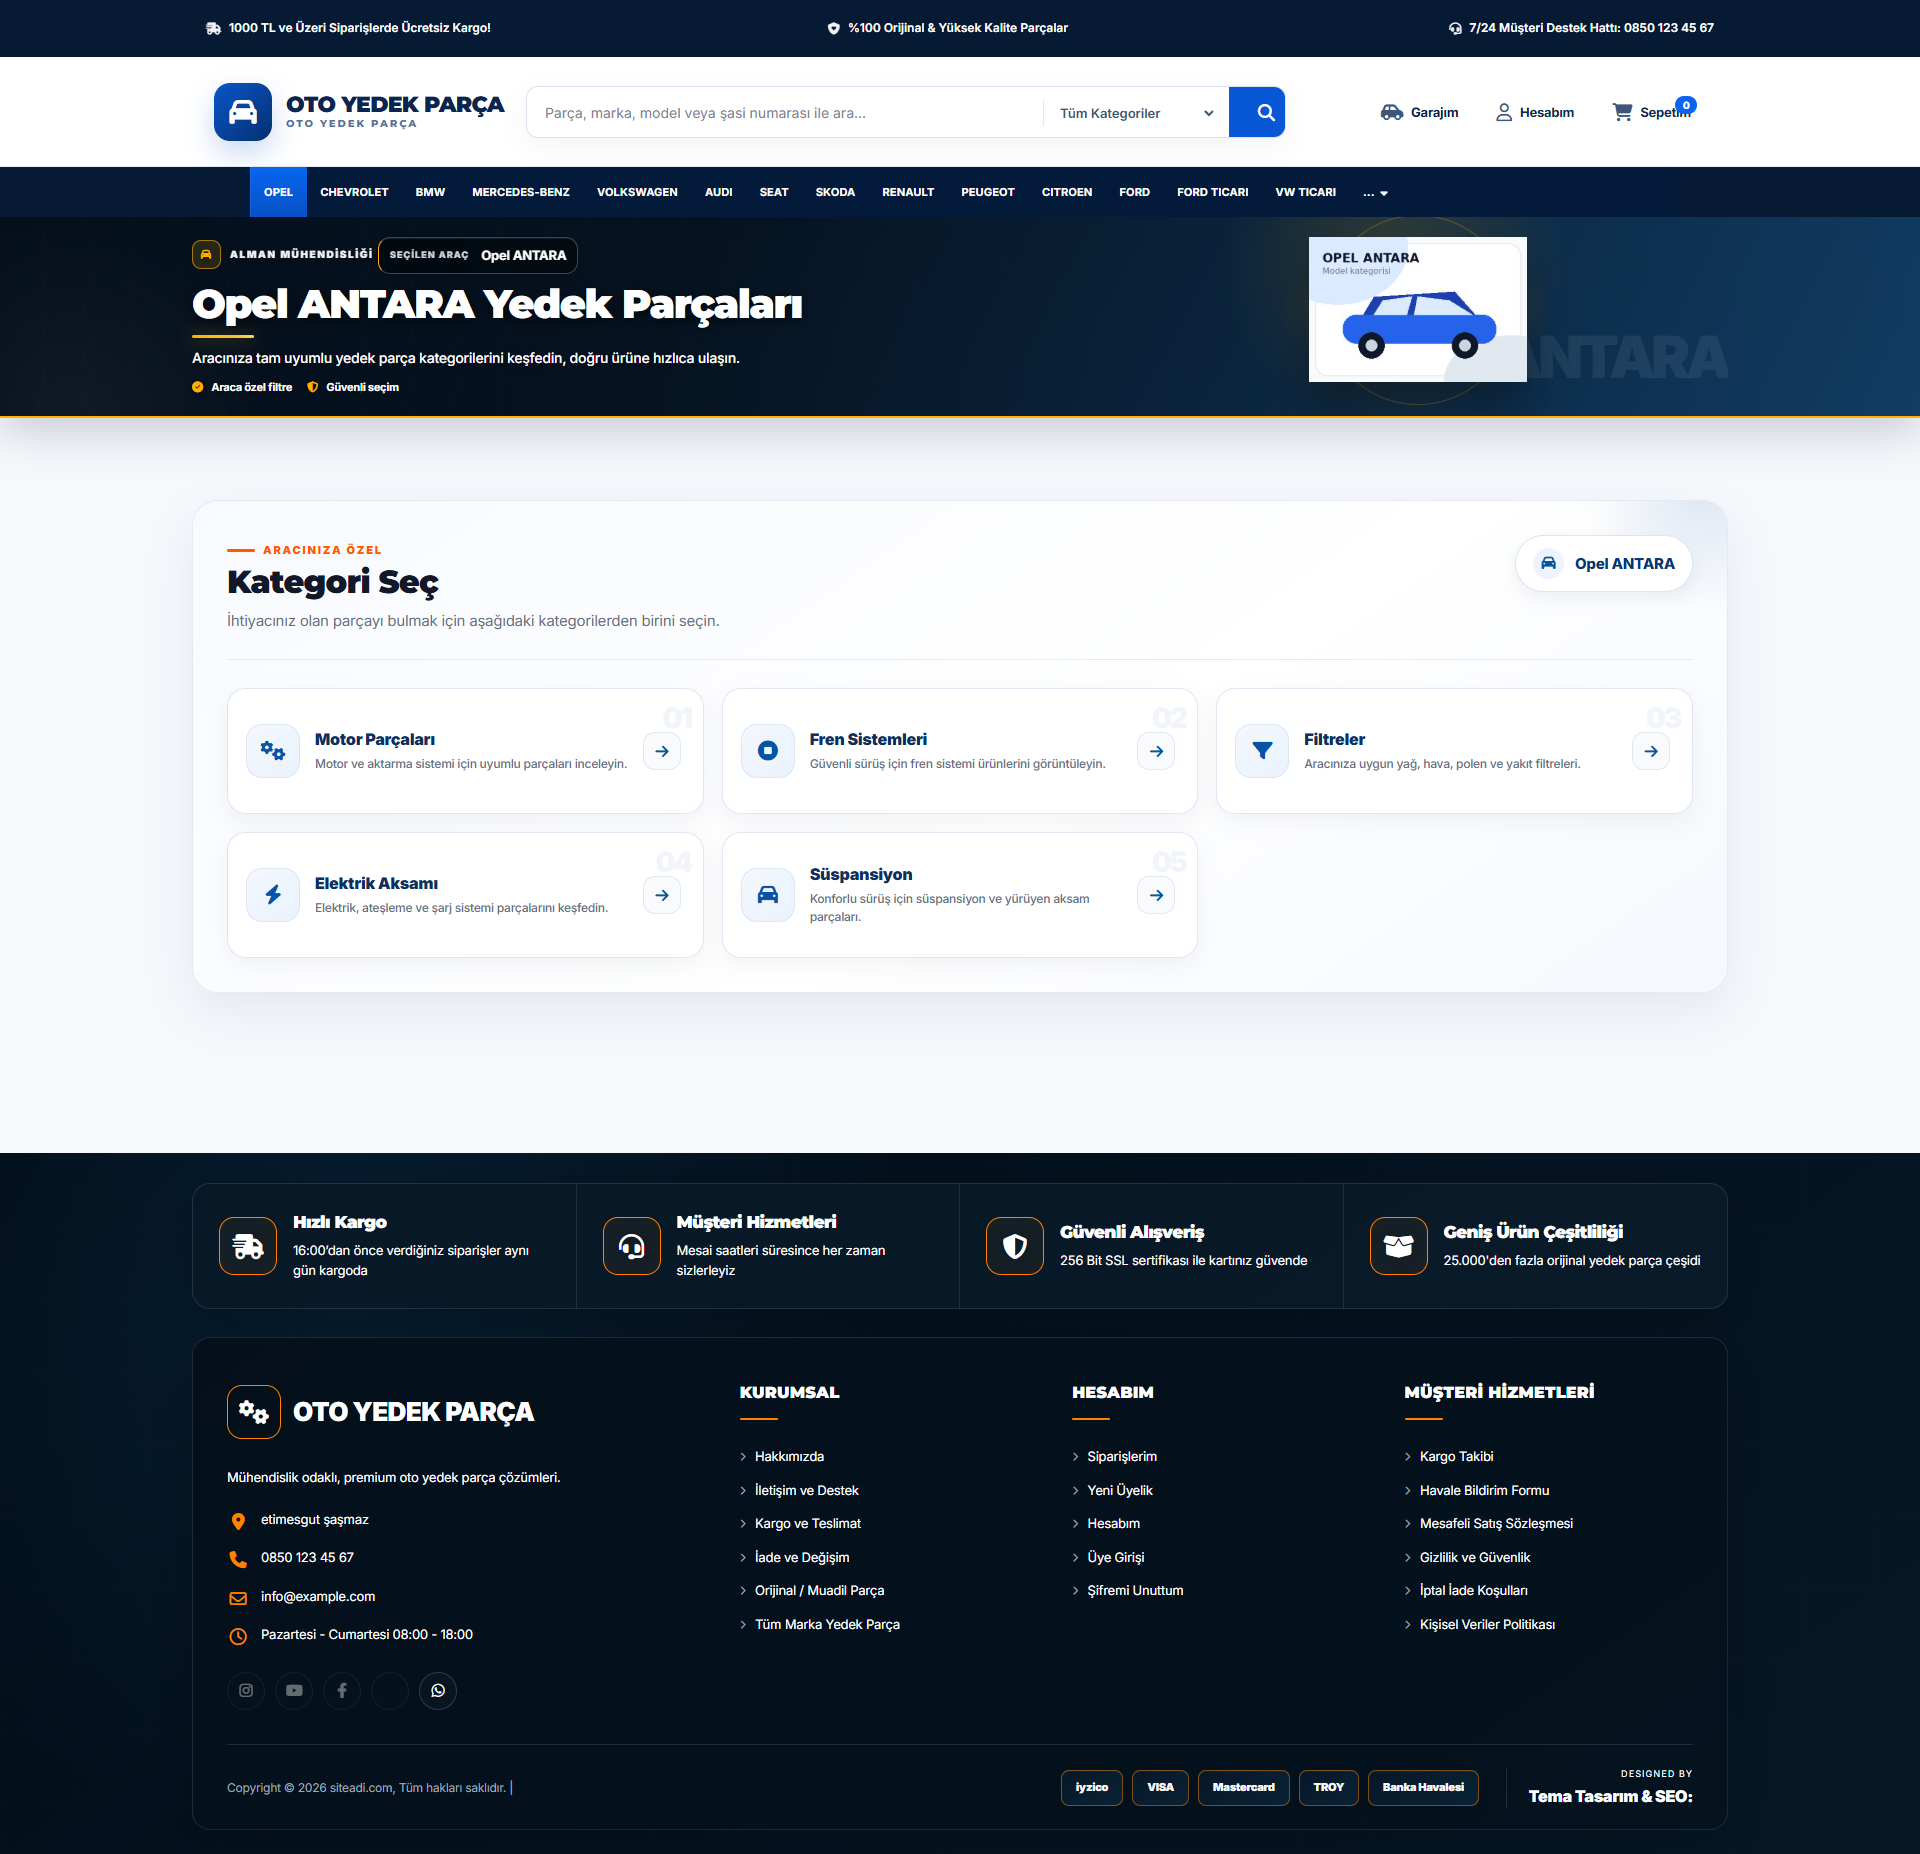
Task: Open Şifremi Unuttum link
Action: pyautogui.click(x=1135, y=1590)
